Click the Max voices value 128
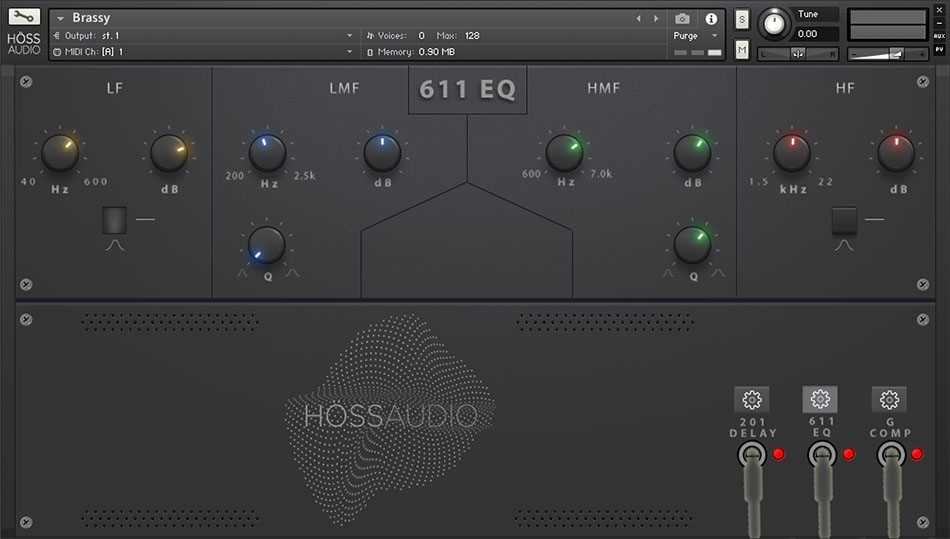Image resolution: width=950 pixels, height=539 pixels. 472,36
